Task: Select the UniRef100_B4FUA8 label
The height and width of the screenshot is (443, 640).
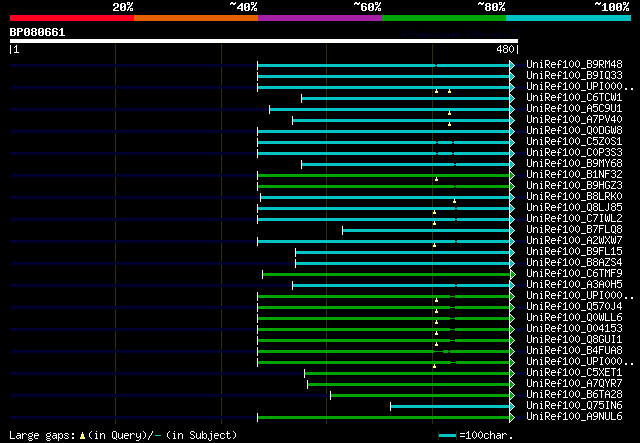Action: pos(574,351)
